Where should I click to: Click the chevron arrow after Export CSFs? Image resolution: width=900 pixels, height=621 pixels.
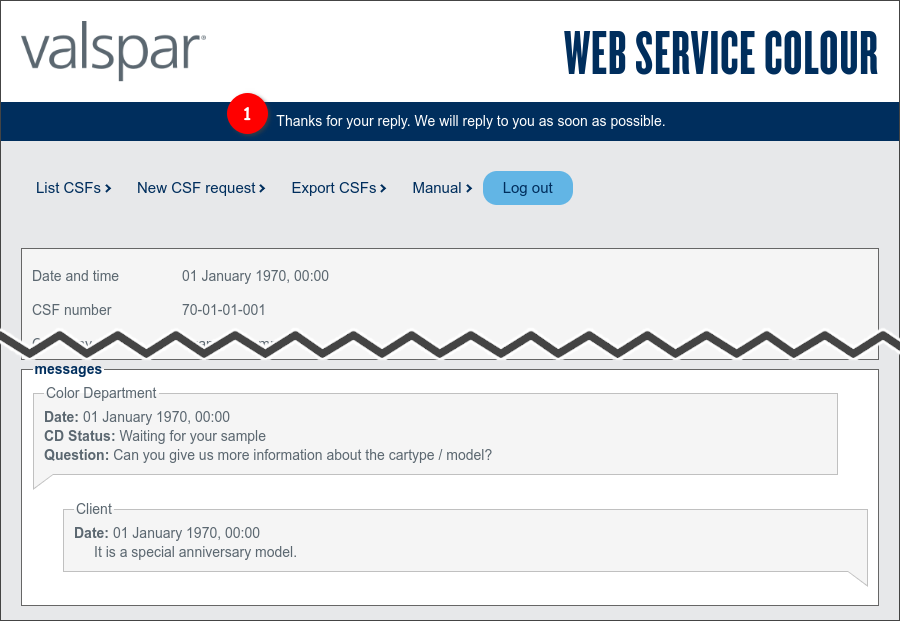tap(383, 188)
